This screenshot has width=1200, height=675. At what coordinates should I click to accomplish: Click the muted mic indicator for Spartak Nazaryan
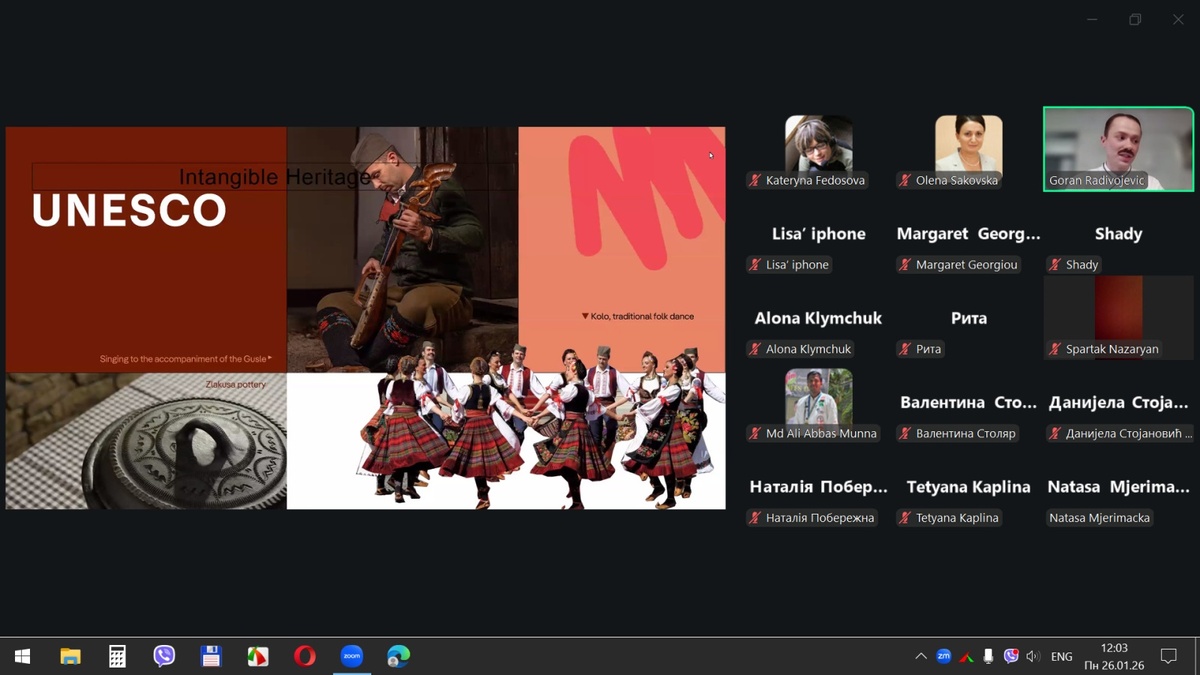(x=1055, y=349)
